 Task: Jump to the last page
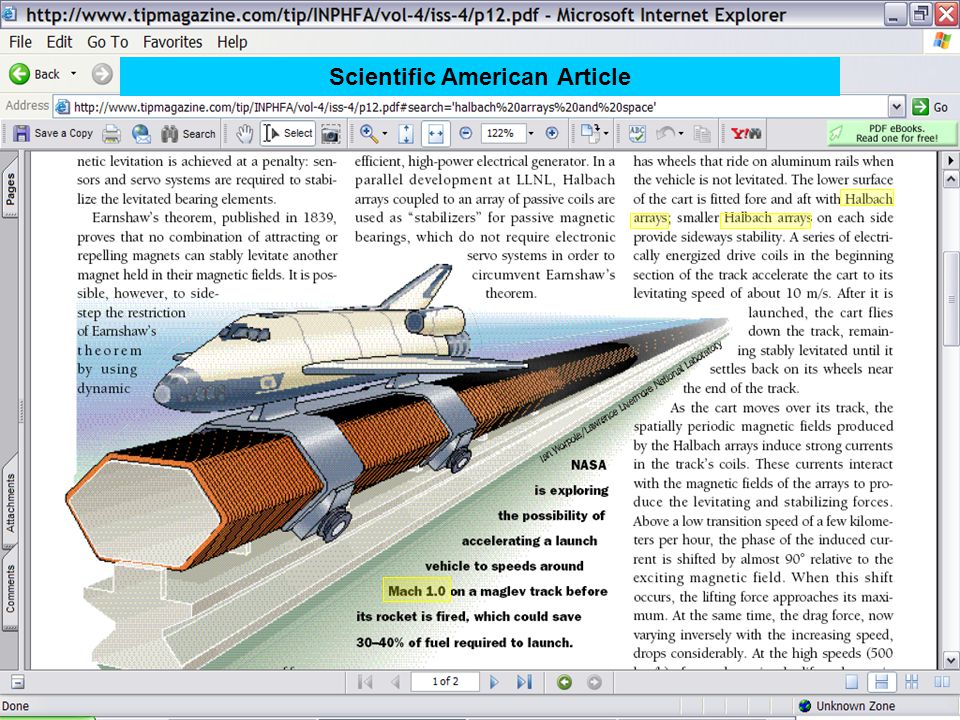[x=524, y=681]
